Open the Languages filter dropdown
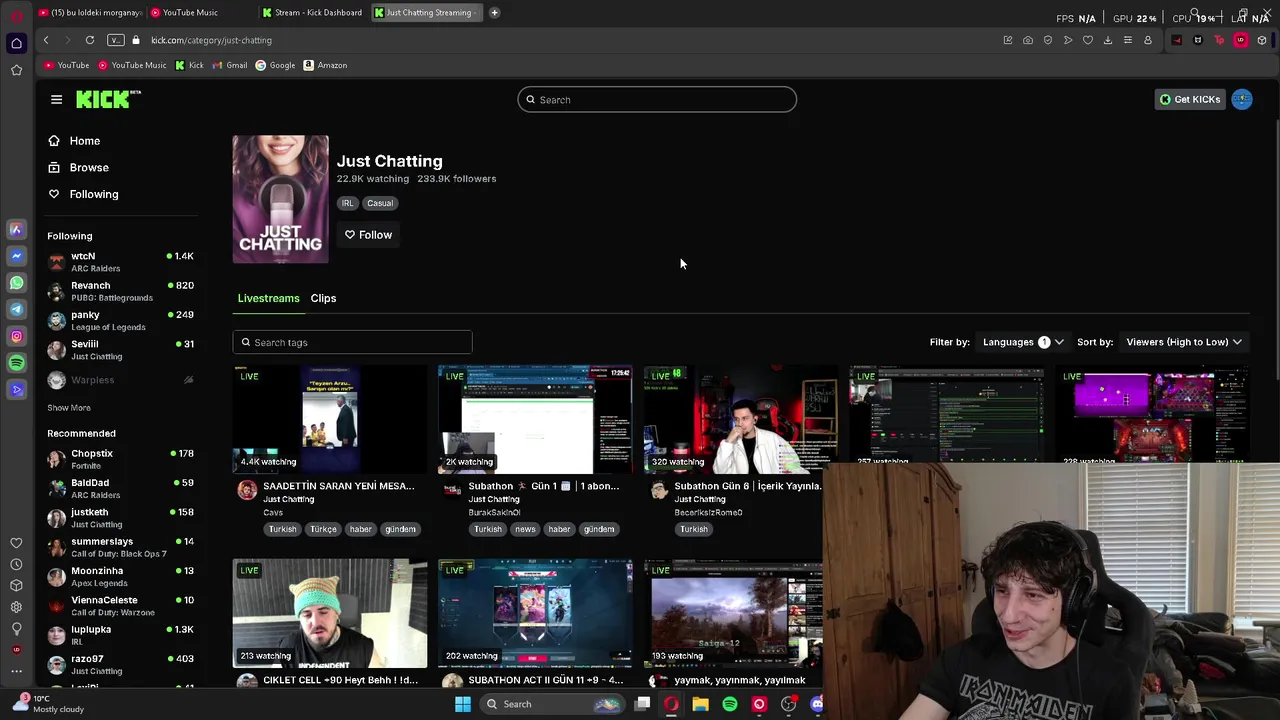Viewport: 1280px width, 720px height. click(1023, 342)
